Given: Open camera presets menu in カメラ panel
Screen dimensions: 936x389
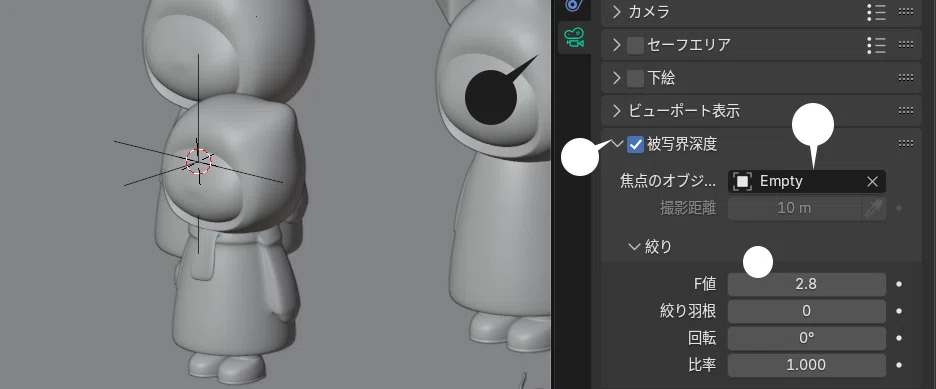Looking at the screenshot, I should 876,11.
